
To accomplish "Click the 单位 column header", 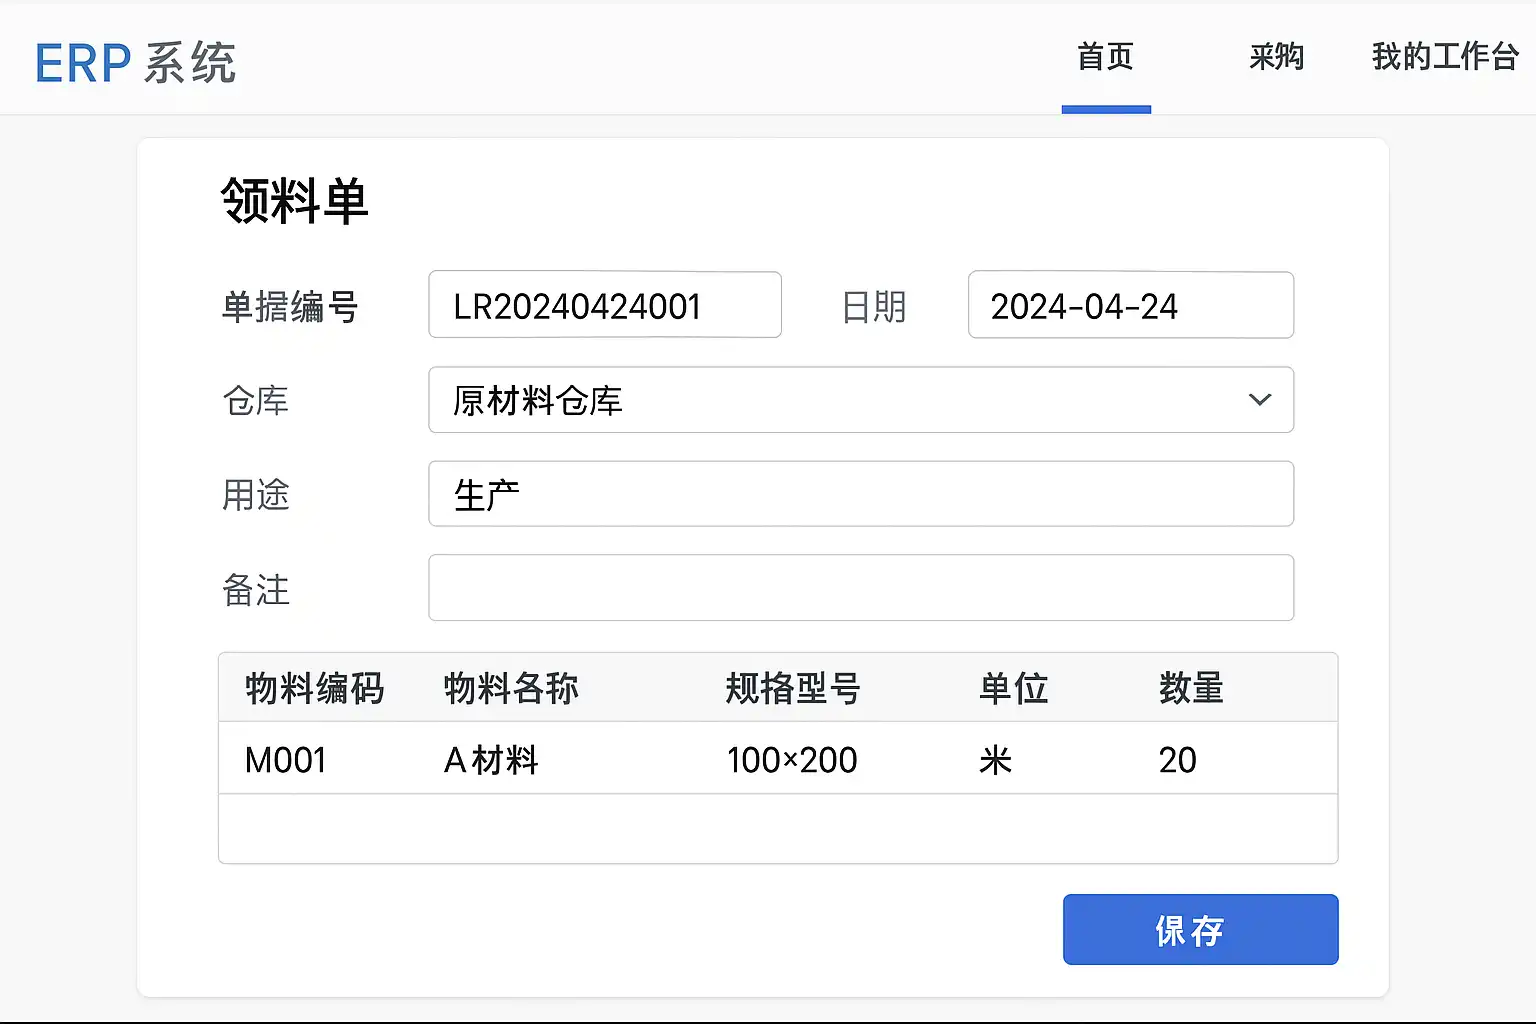I will [x=1013, y=688].
